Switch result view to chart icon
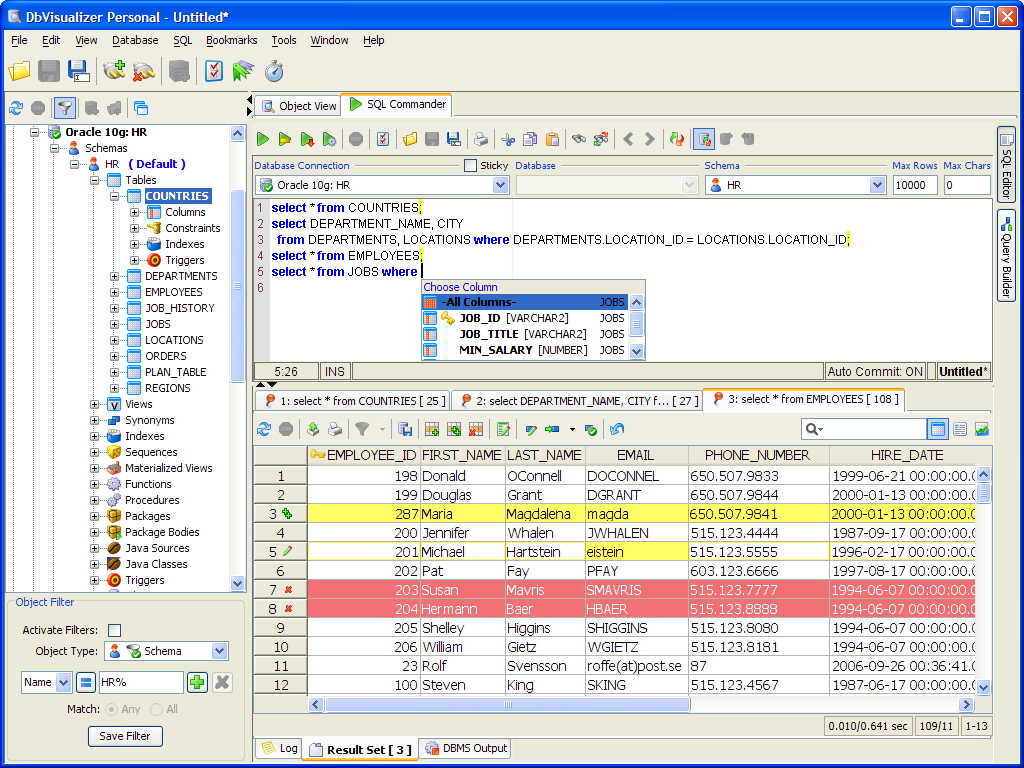 pos(982,429)
